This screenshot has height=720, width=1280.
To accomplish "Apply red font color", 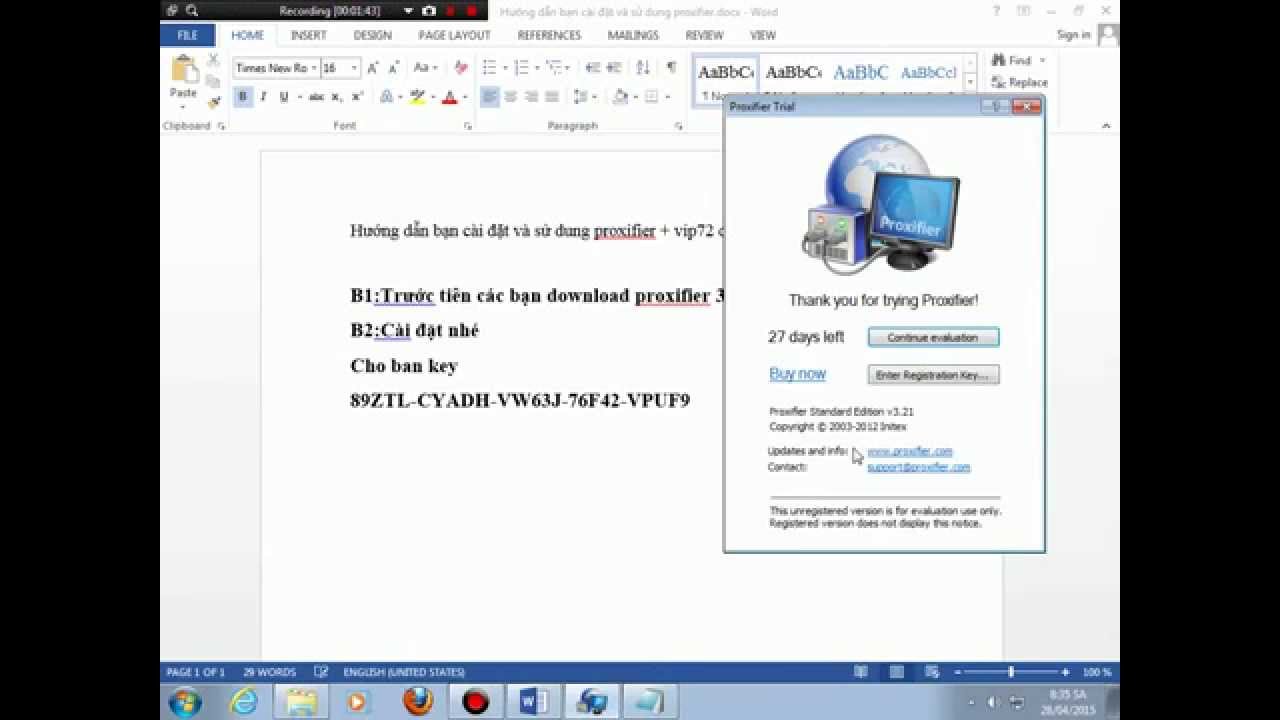I will click(x=449, y=97).
